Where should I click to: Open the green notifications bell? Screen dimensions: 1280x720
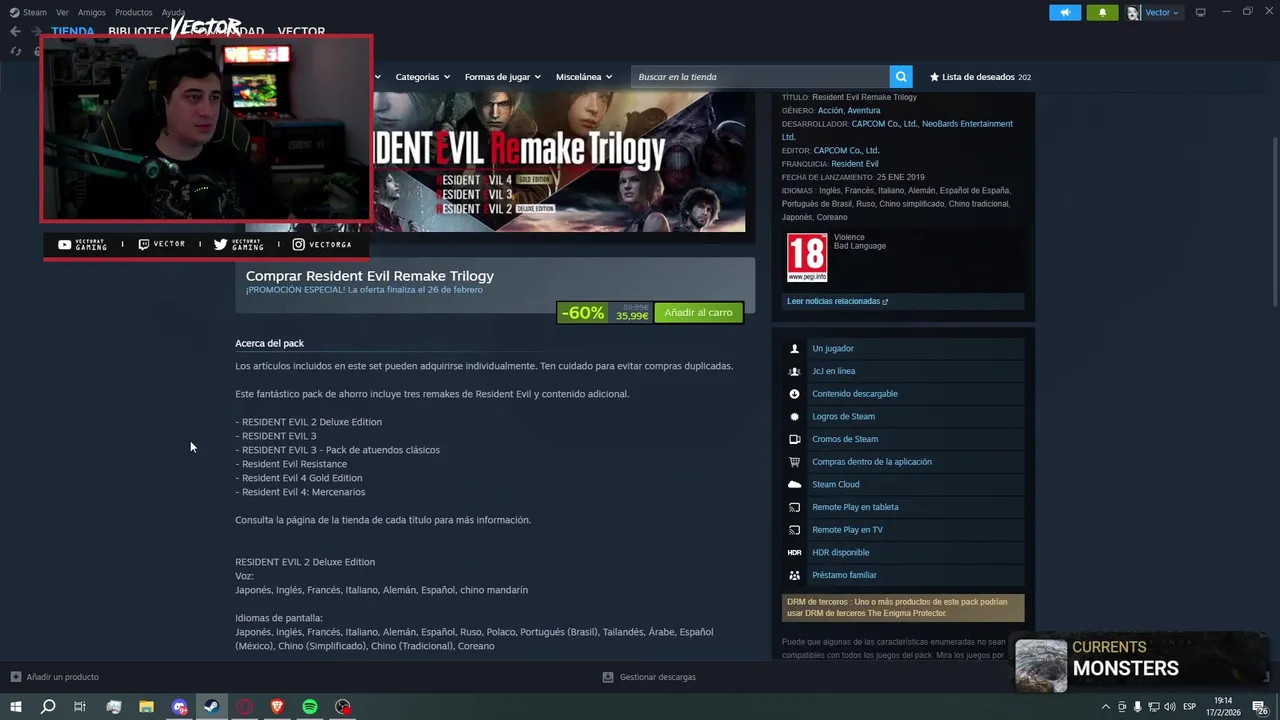1102,12
